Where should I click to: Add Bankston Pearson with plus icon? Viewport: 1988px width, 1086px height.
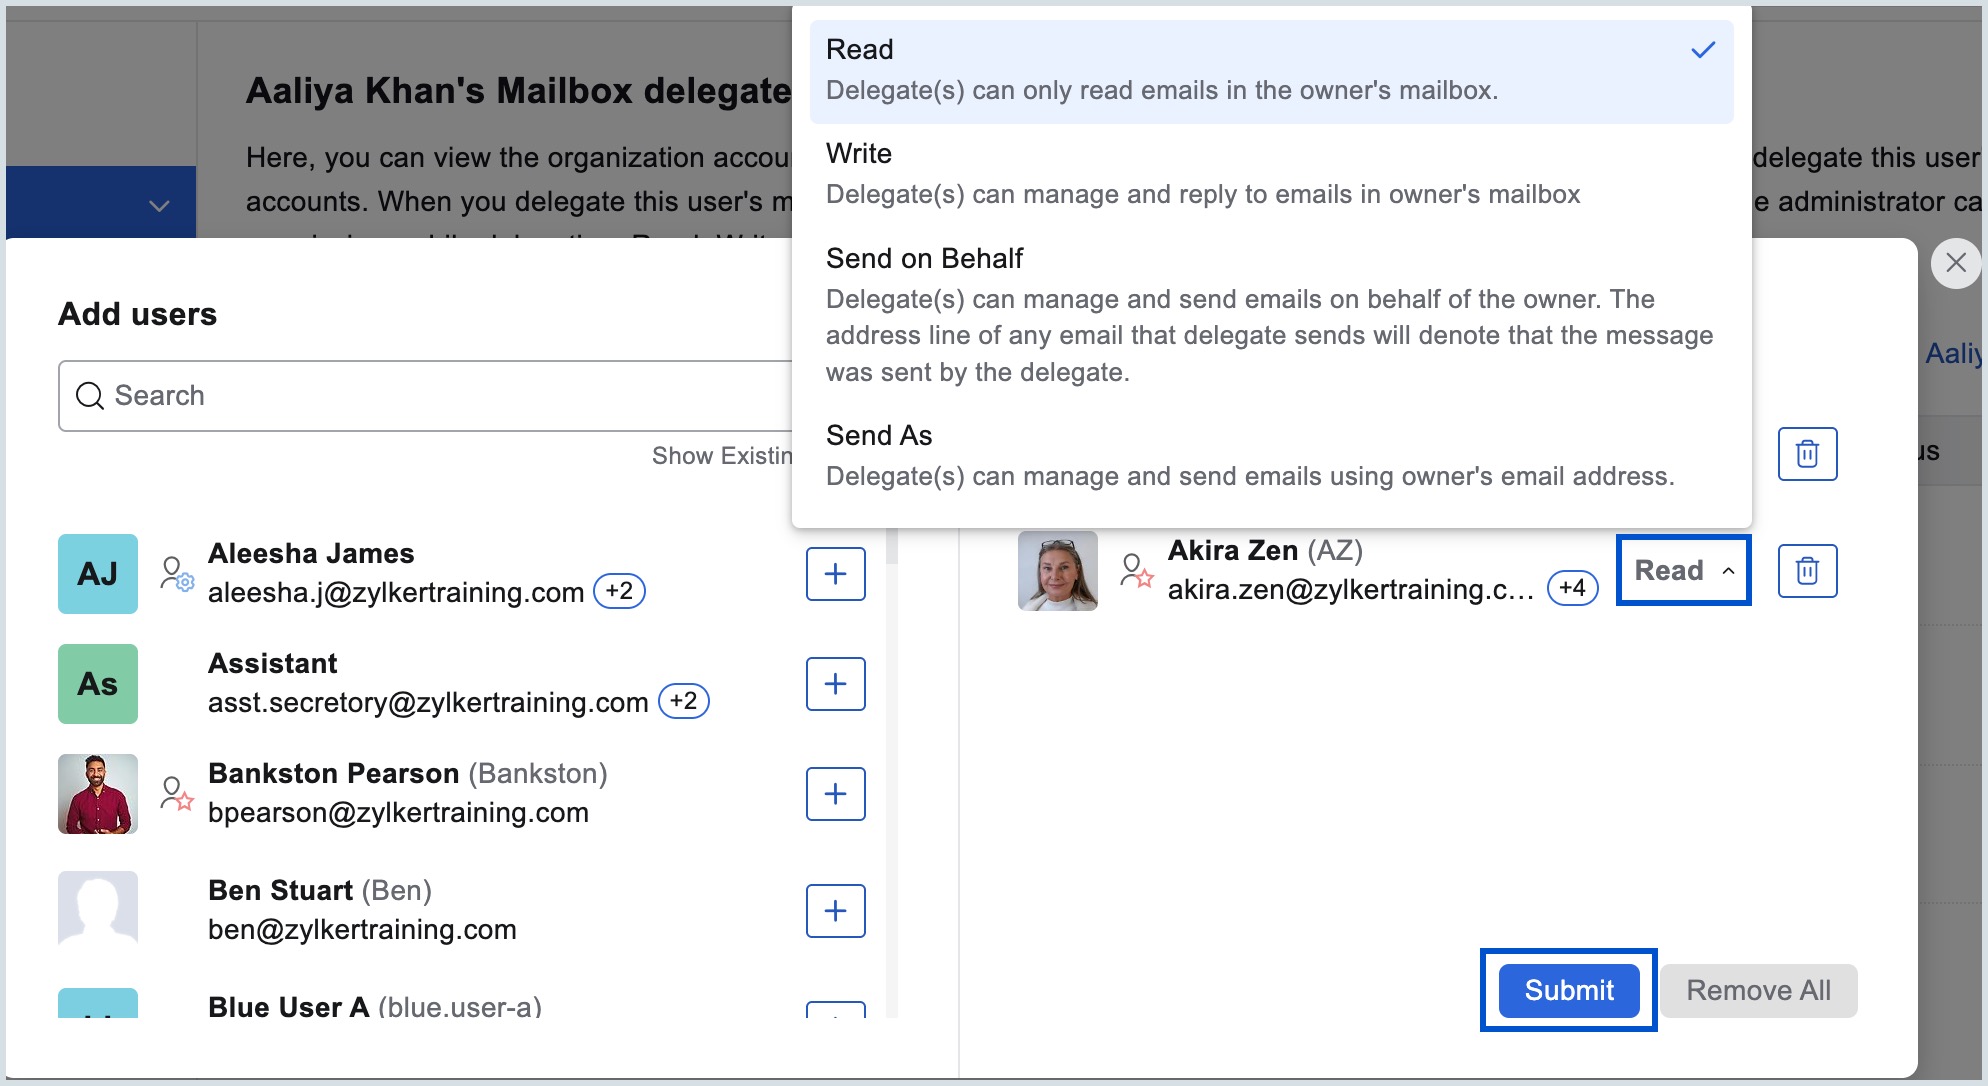pyautogui.click(x=835, y=794)
